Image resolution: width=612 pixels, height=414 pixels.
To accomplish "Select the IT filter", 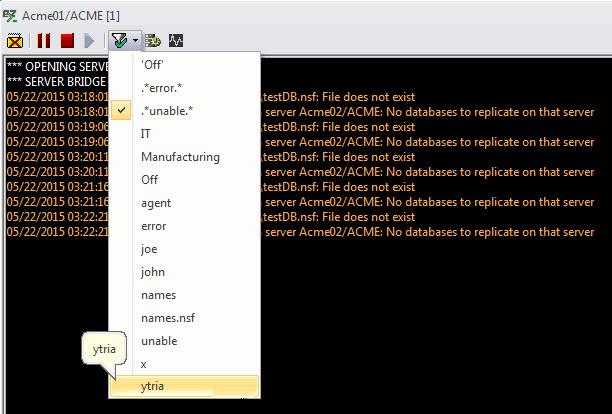I will click(x=147, y=134).
